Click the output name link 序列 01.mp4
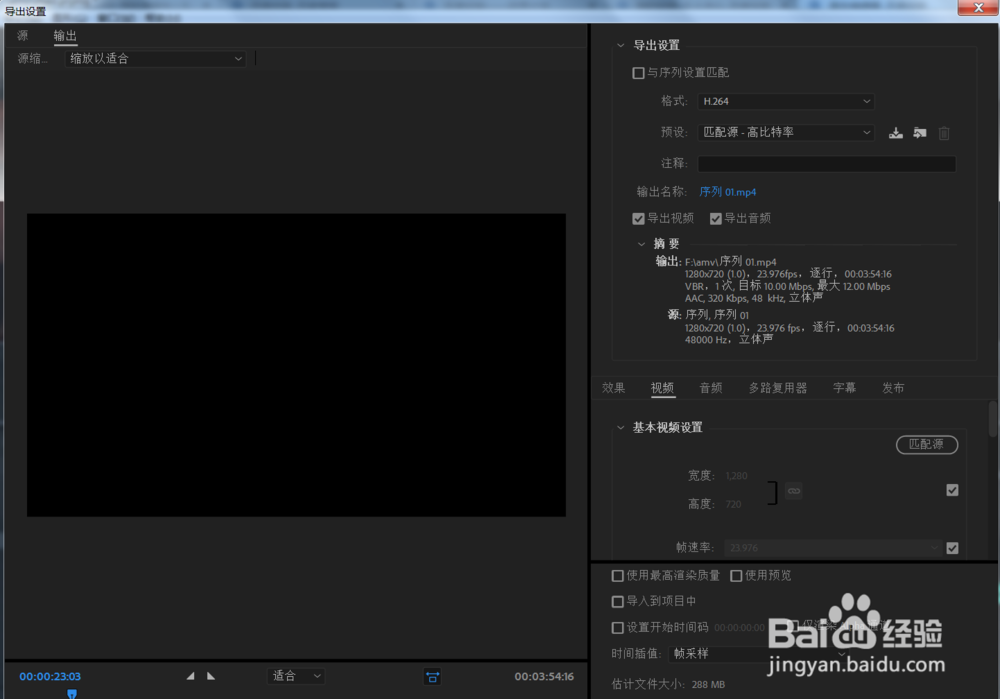Image resolution: width=1000 pixels, height=699 pixels. tap(728, 192)
